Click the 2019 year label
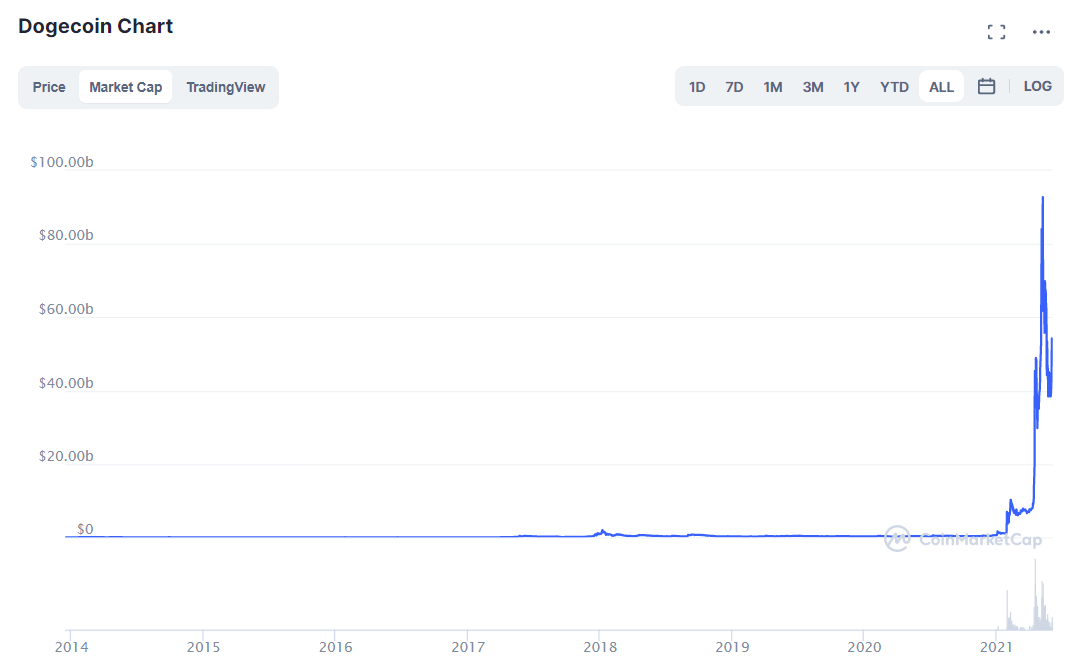 [732, 647]
